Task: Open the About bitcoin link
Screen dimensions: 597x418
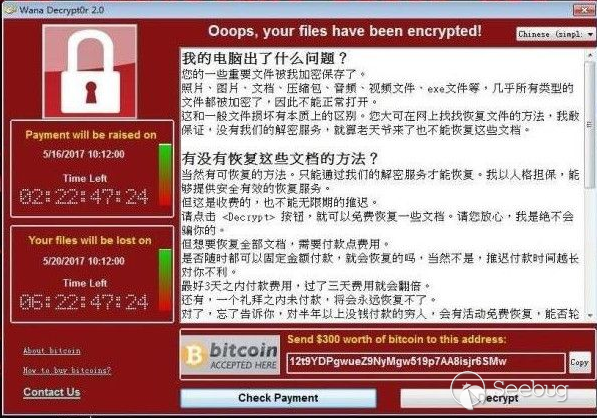Action: pyautogui.click(x=52, y=351)
